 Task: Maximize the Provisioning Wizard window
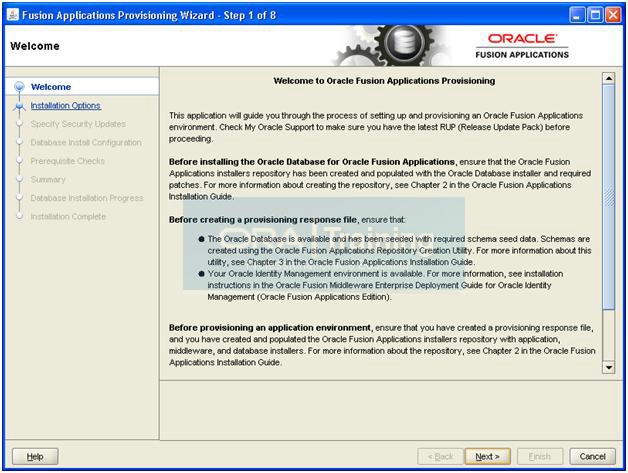pyautogui.click(x=596, y=14)
